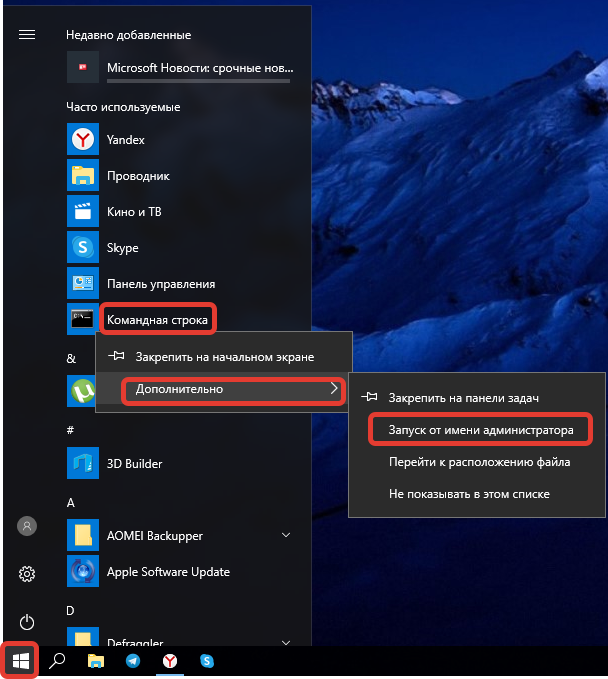
Task: Open Skype from the taskbar
Action: click(207, 661)
